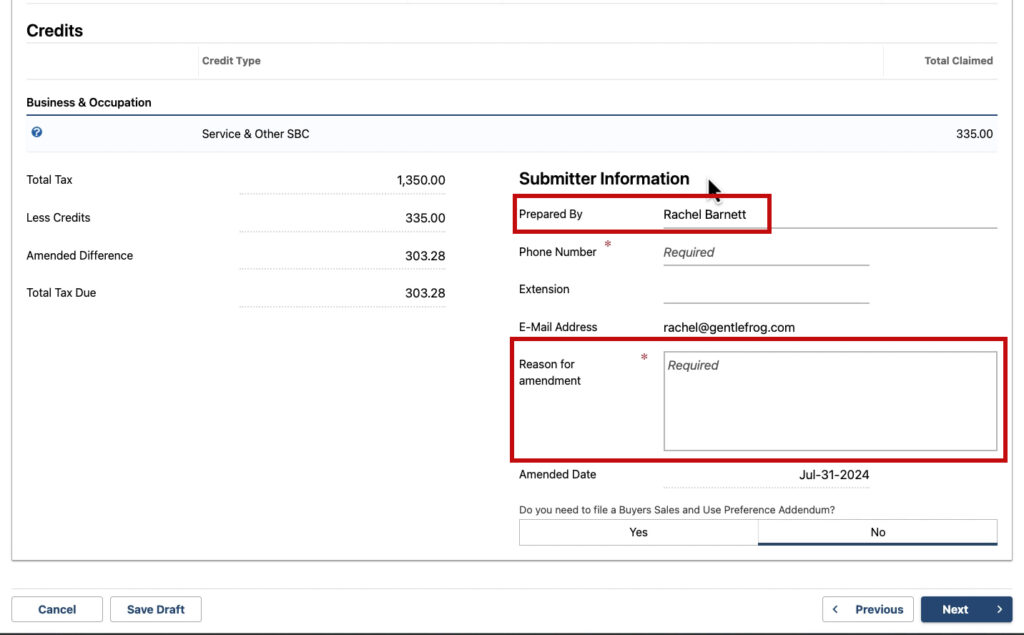Click the Extension input field
Viewport: 1024px width, 635px height.
point(765,293)
